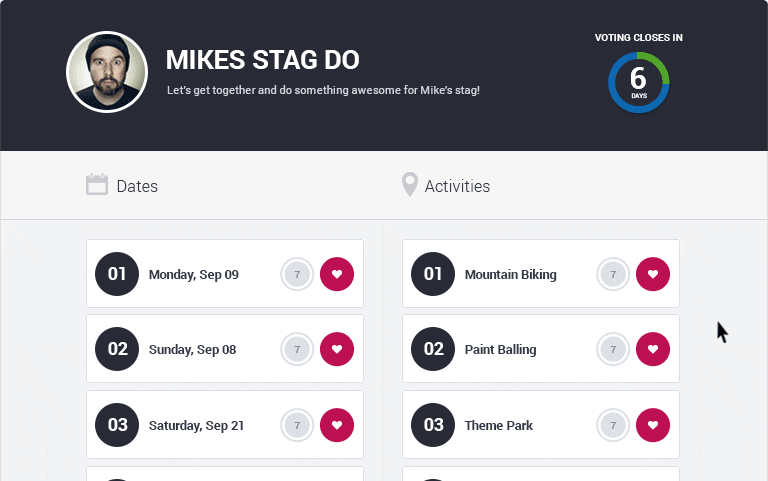Click rank badge 03 for Saturday, Sep 21

(x=118, y=425)
